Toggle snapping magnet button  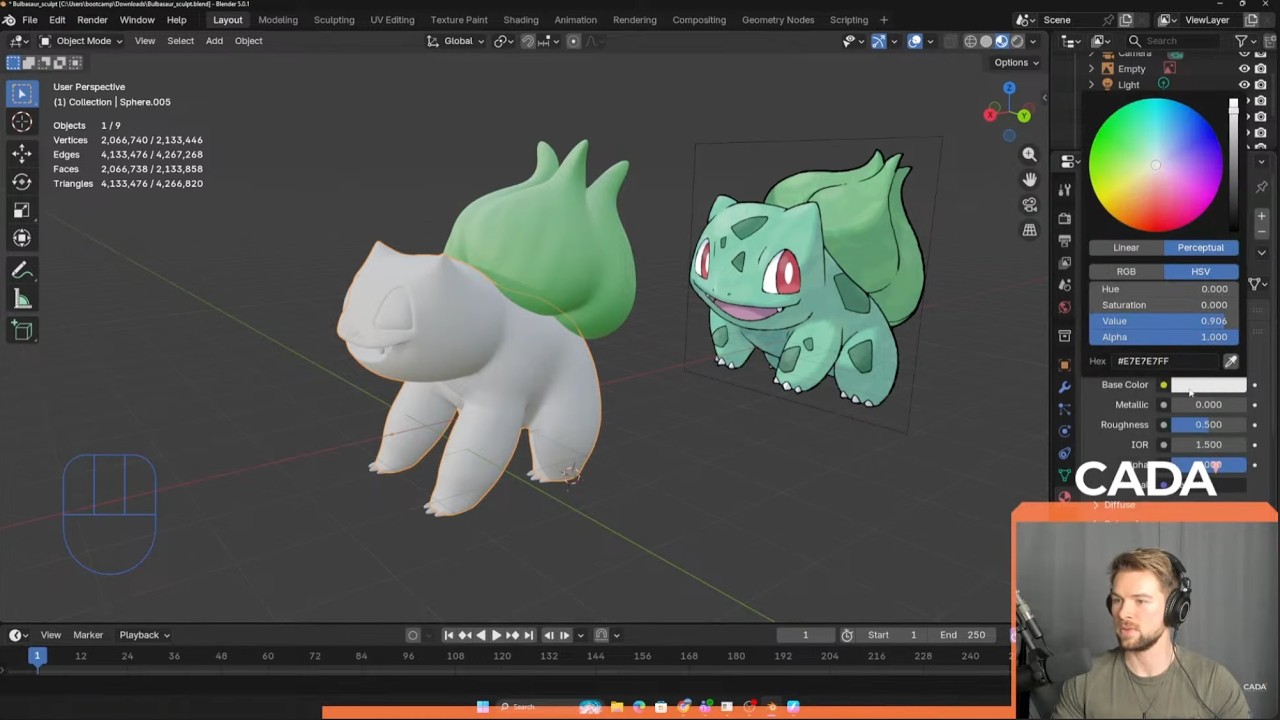coord(528,41)
